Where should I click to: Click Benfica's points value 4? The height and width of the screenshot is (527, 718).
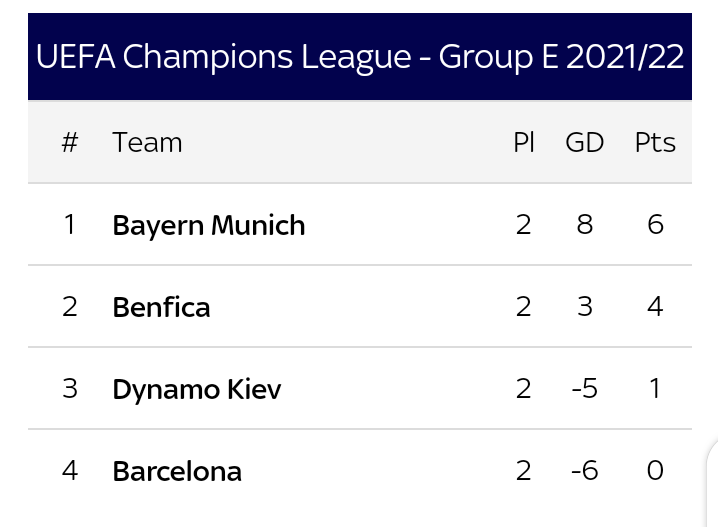coord(655,307)
